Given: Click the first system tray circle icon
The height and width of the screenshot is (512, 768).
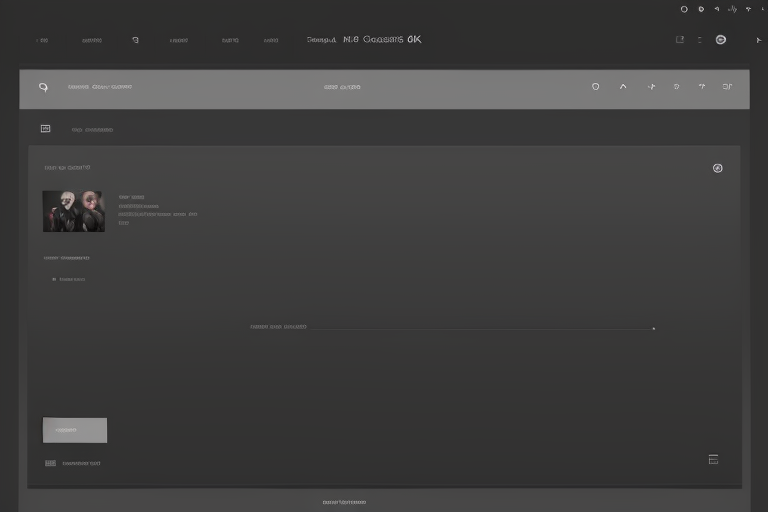Looking at the screenshot, I should pos(684,9).
